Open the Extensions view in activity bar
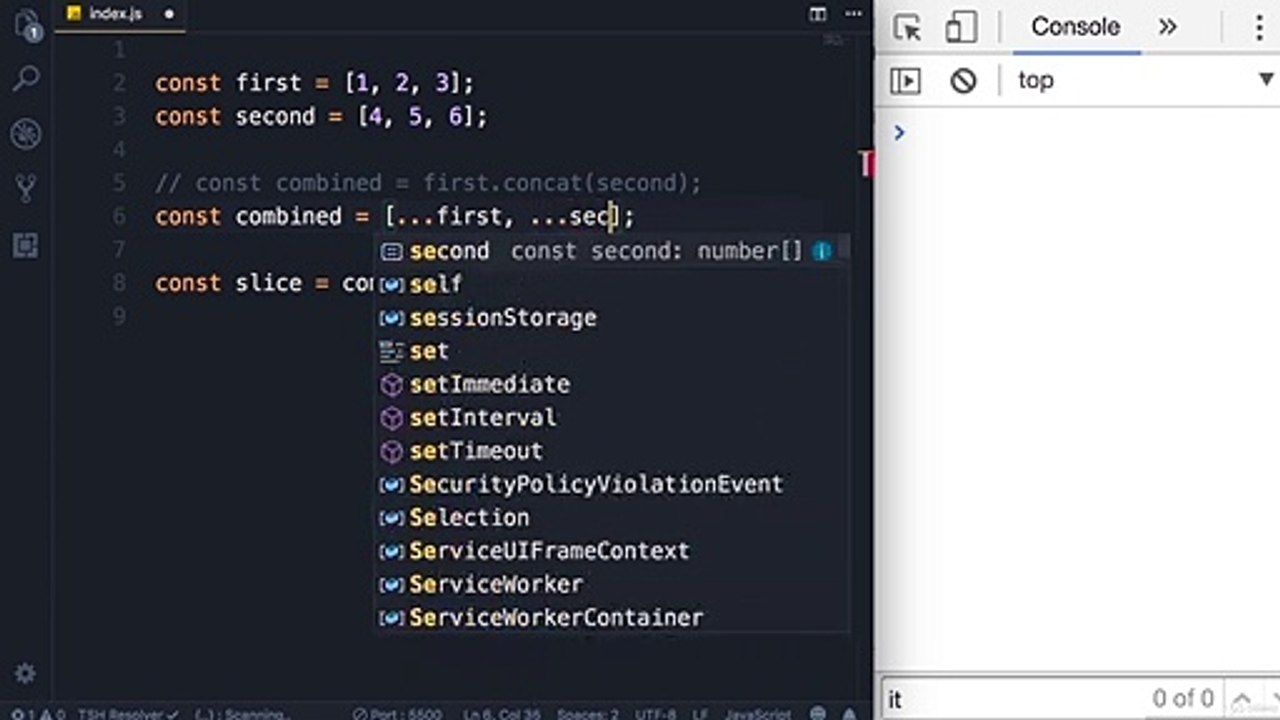Screen dimensions: 1280x720 tap(27, 246)
